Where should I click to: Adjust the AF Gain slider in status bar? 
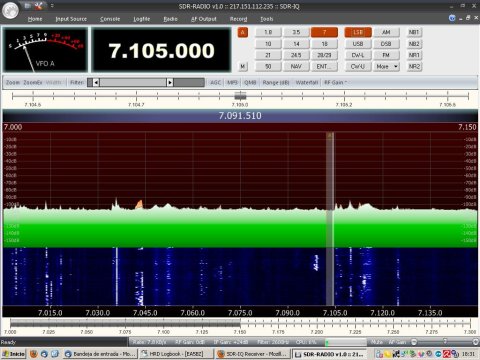(445, 342)
